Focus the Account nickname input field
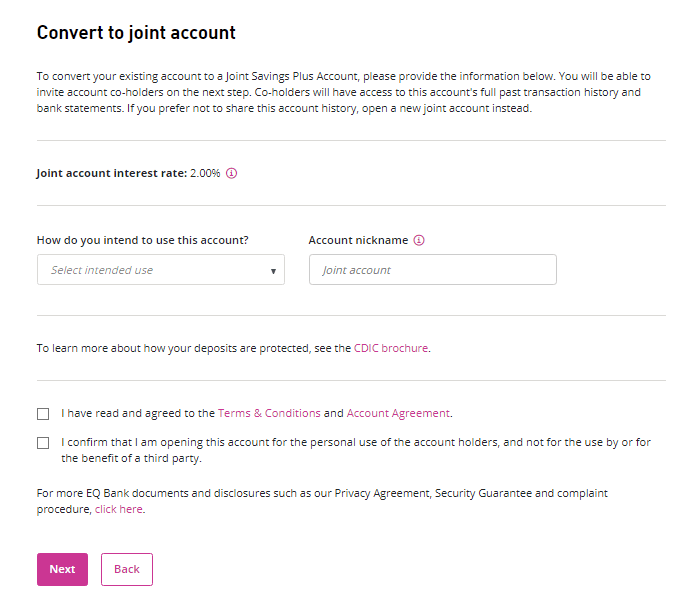Image resolution: width=699 pixels, height=610 pixels. pos(432,270)
